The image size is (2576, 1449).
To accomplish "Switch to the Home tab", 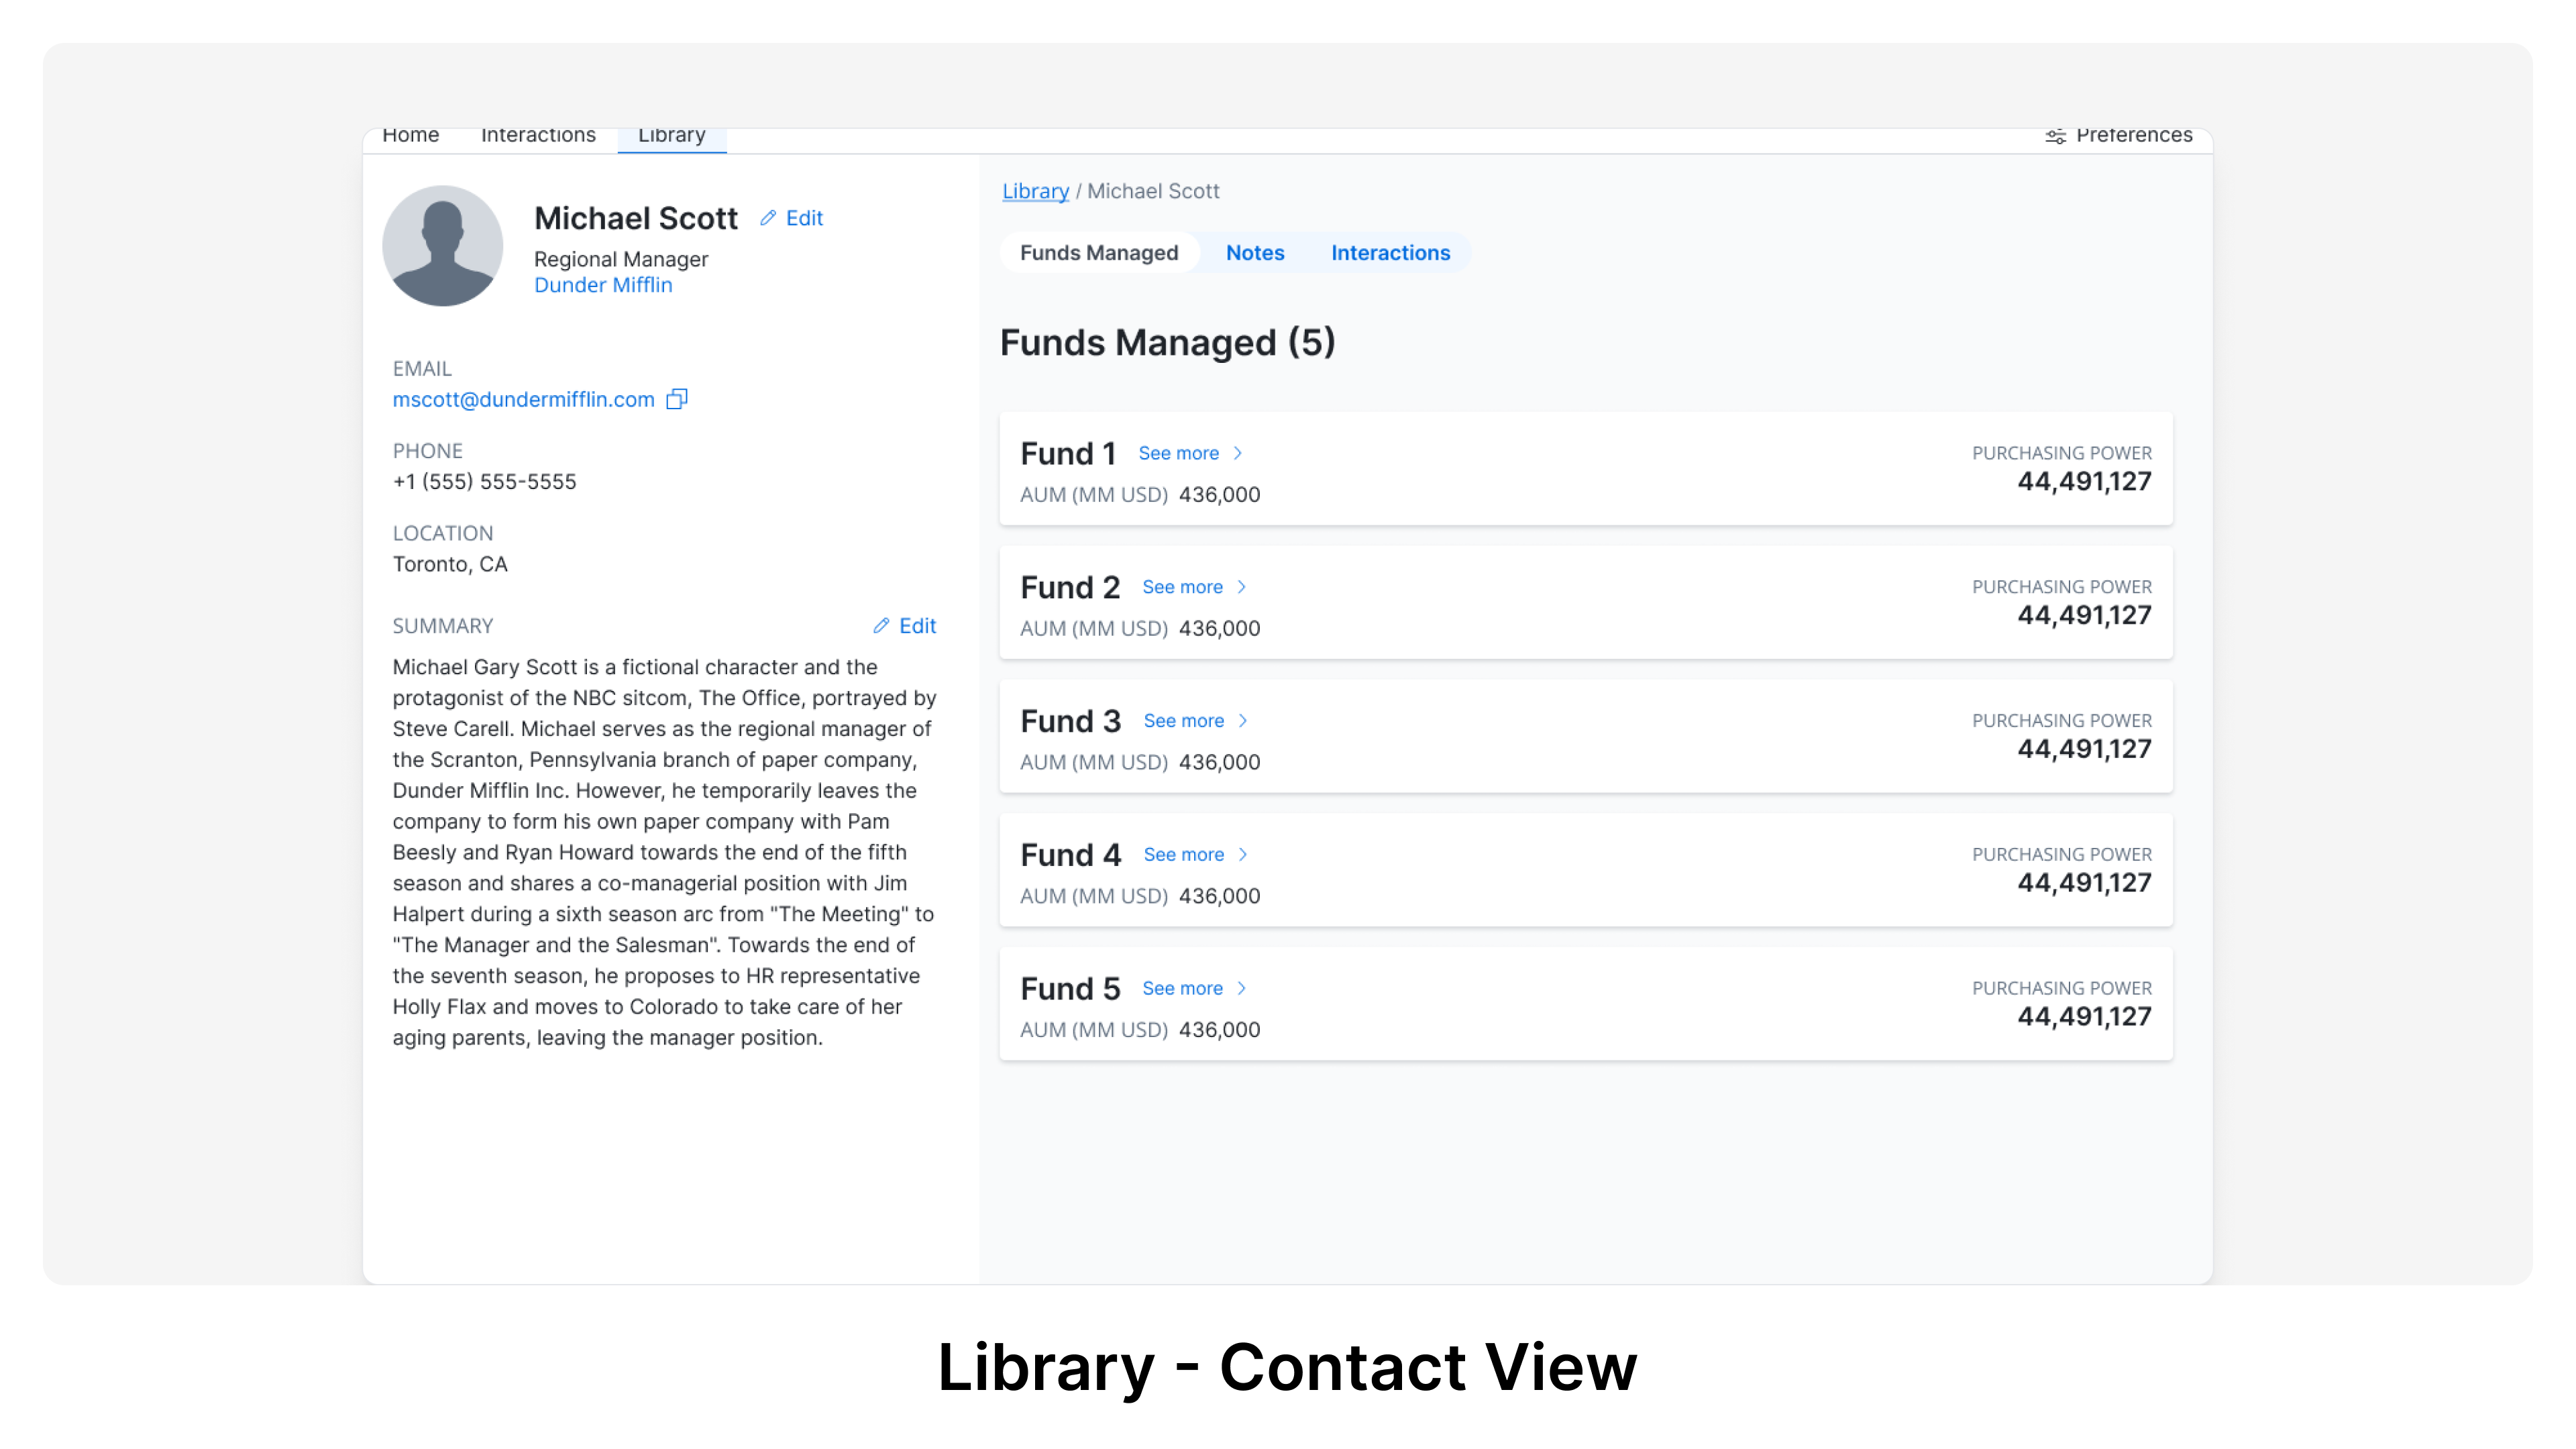I will 411,134.
